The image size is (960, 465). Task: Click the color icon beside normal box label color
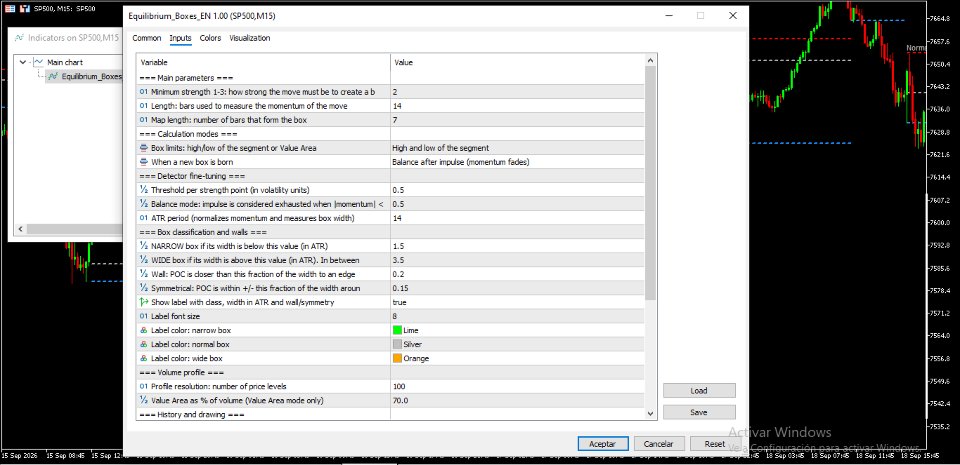coord(144,344)
